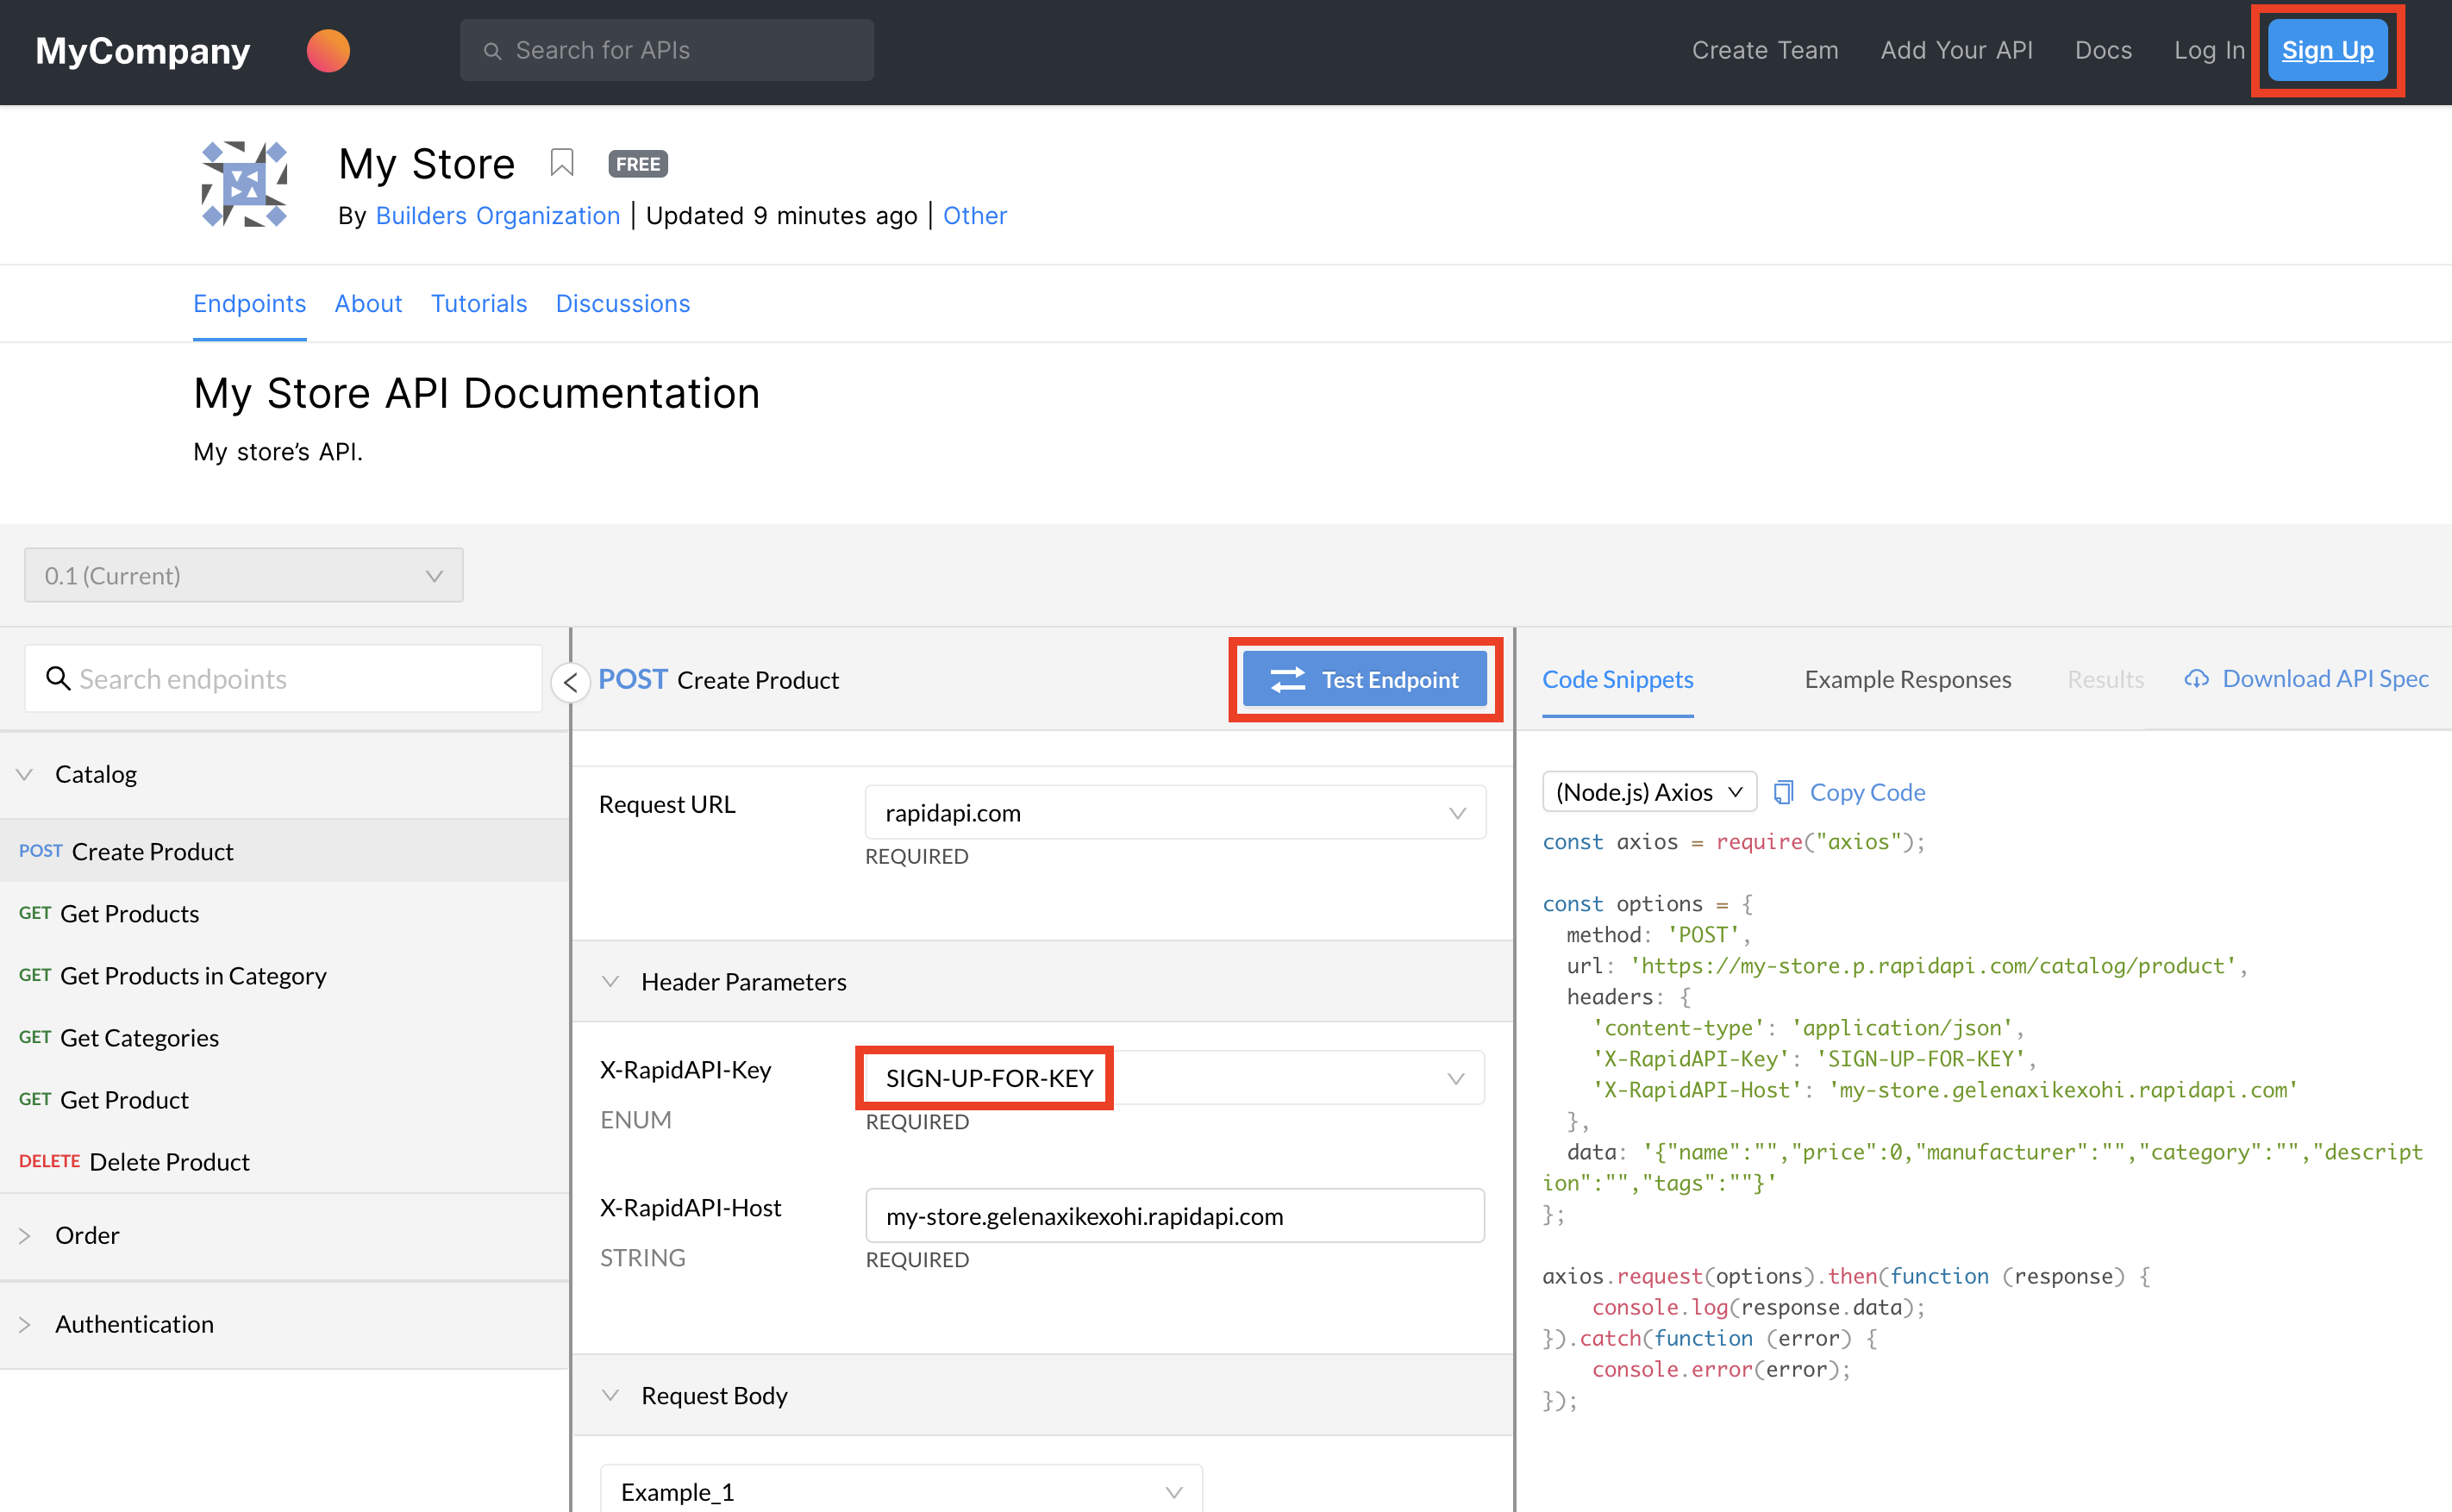This screenshot has height=1512, width=2452.
Task: Click the Sign Up button
Action: [2327, 50]
